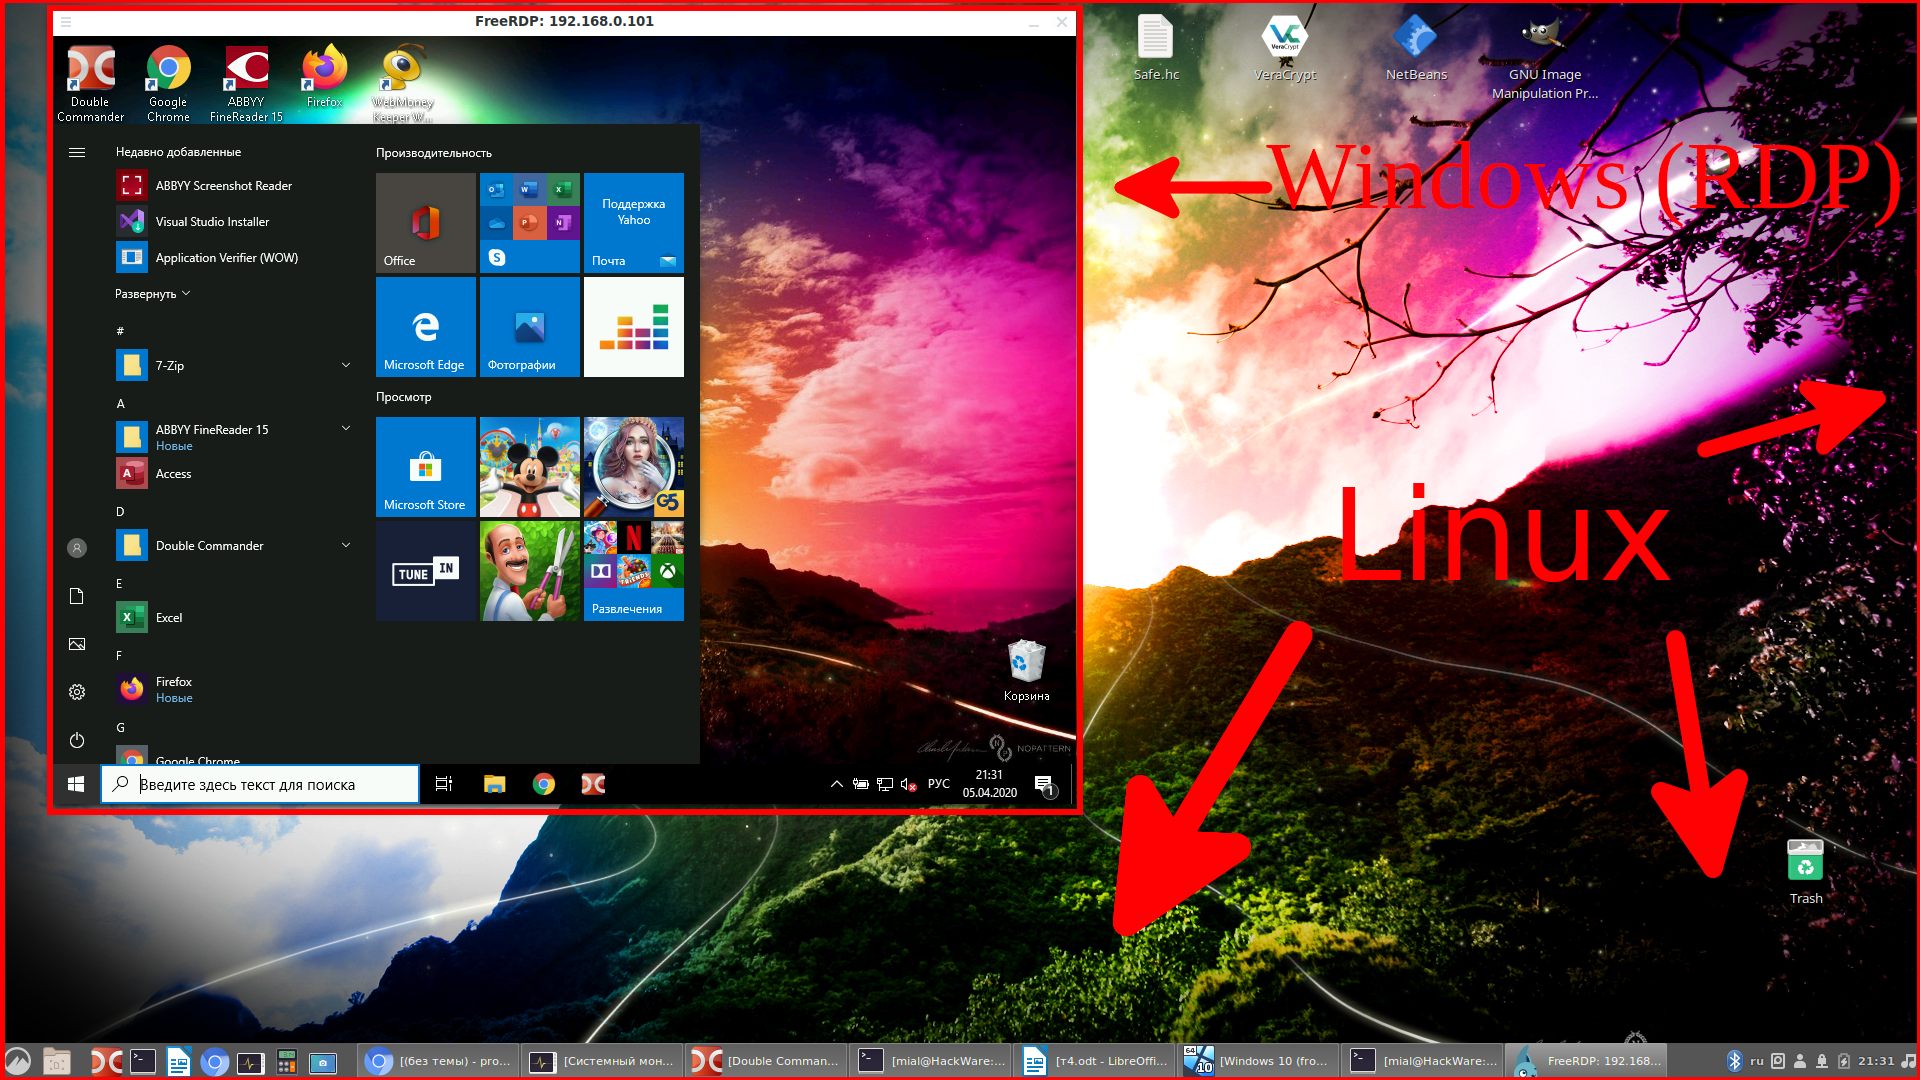Toggle Bluetooth icon in Linux panel tray
The height and width of the screenshot is (1080, 1920).
pyautogui.click(x=1734, y=1061)
